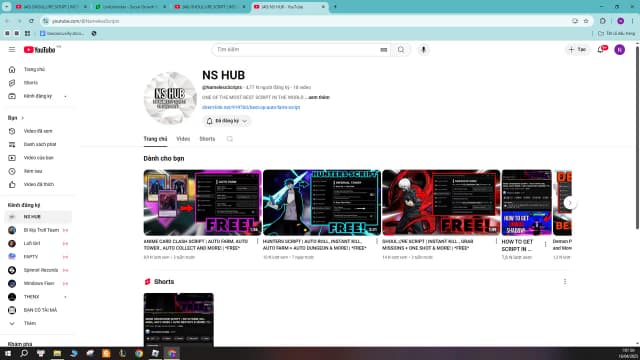Go to Trang chủ in sidebar
Screen dimensions: 640x360
(39, 69)
